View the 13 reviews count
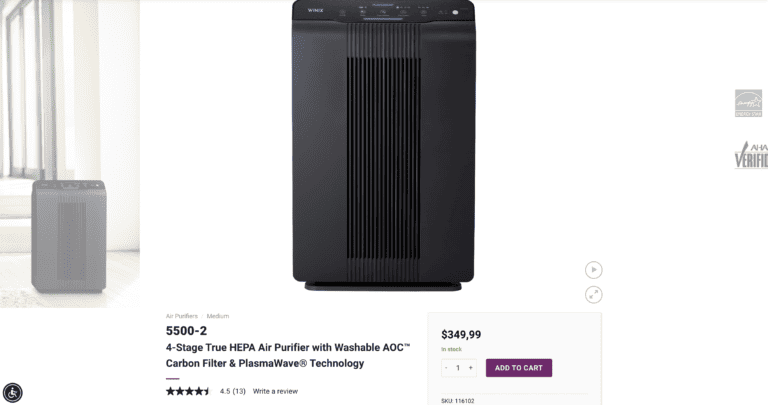The image size is (768, 405). [x=239, y=391]
